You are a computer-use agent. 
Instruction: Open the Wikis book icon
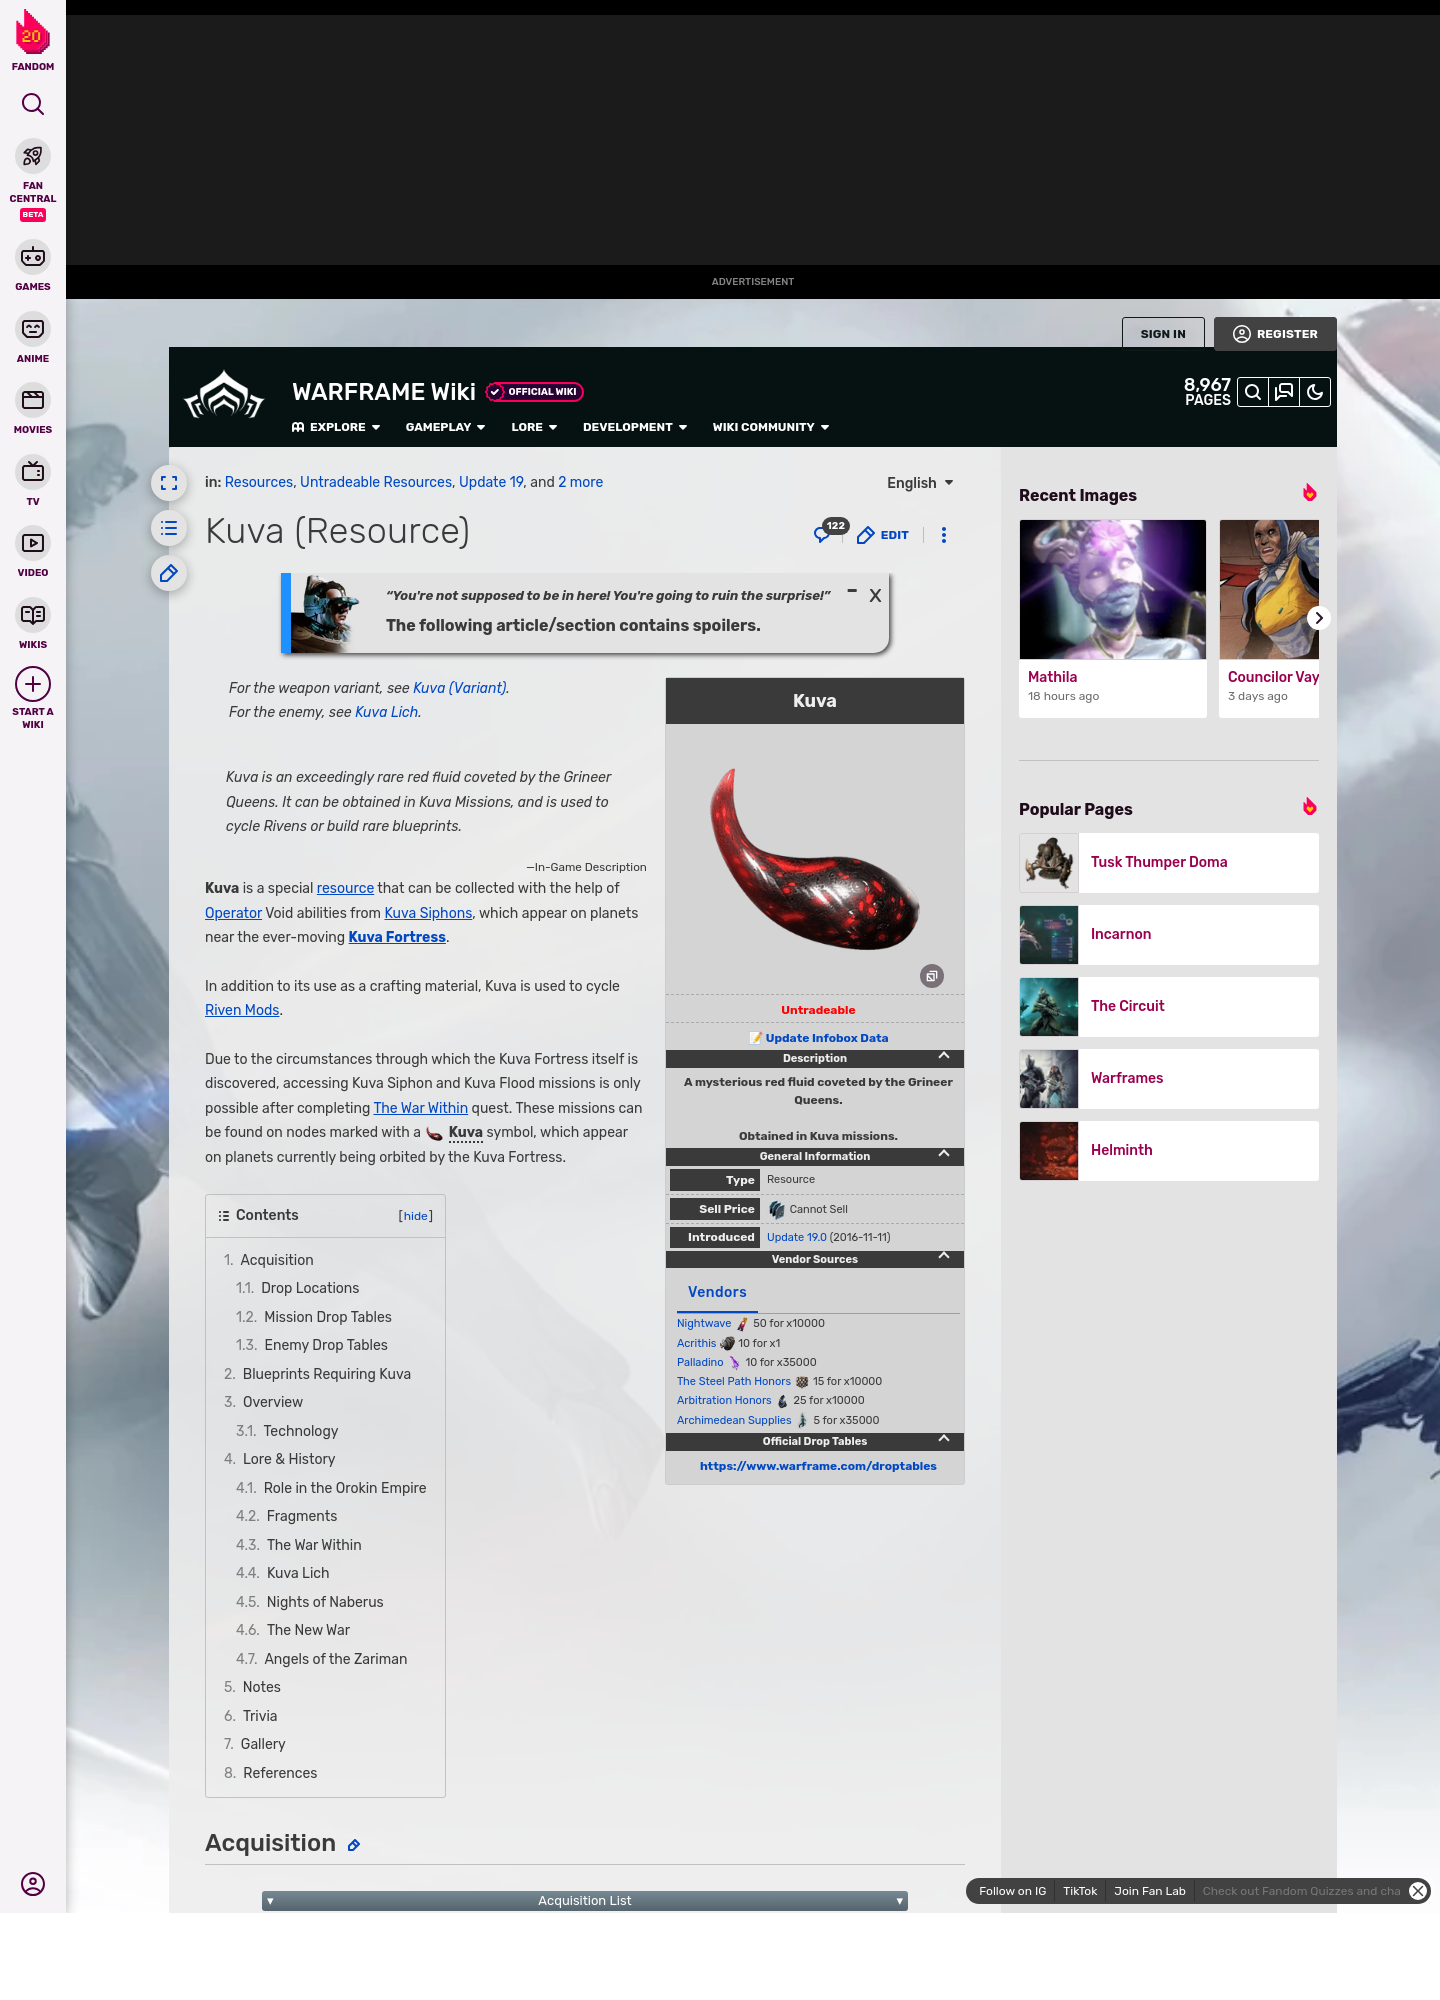(x=33, y=615)
